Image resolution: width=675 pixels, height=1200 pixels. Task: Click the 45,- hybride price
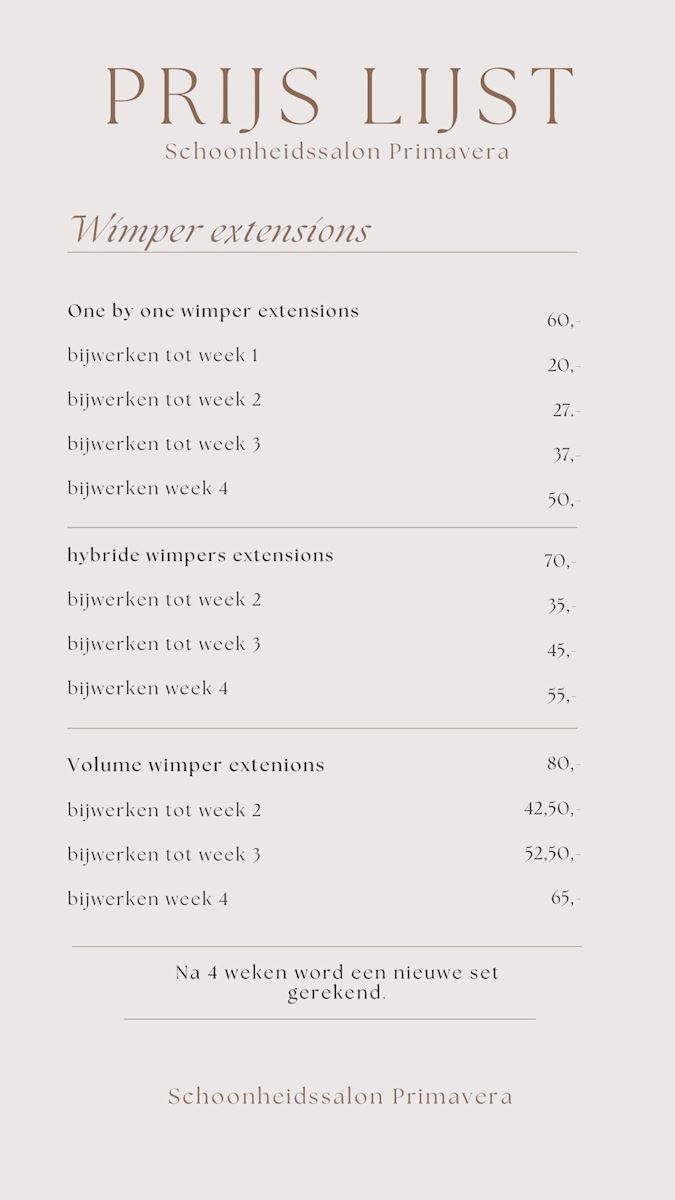point(561,651)
